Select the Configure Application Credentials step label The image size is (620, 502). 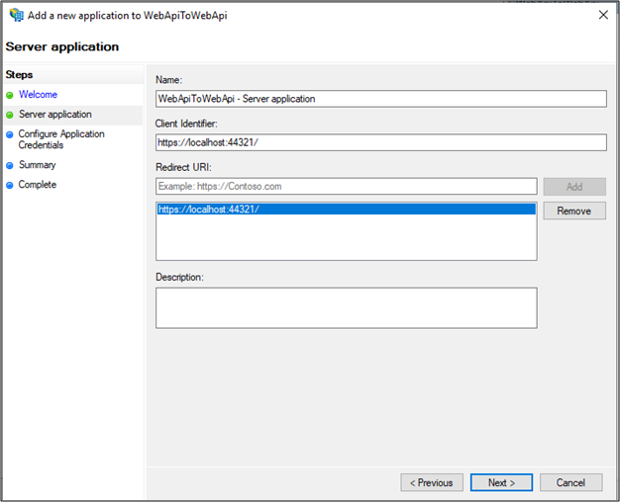pos(61,139)
